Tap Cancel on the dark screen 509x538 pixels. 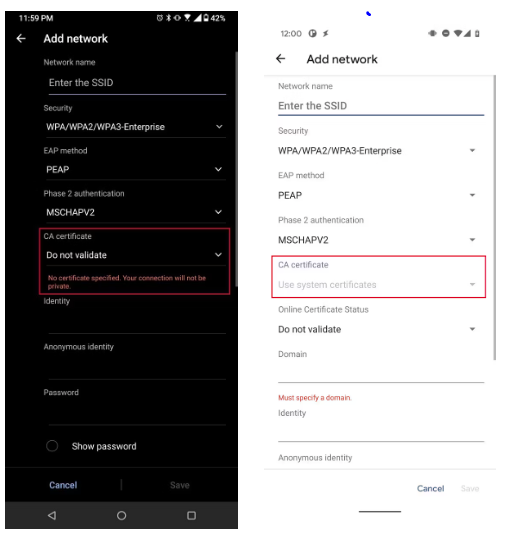(63, 485)
